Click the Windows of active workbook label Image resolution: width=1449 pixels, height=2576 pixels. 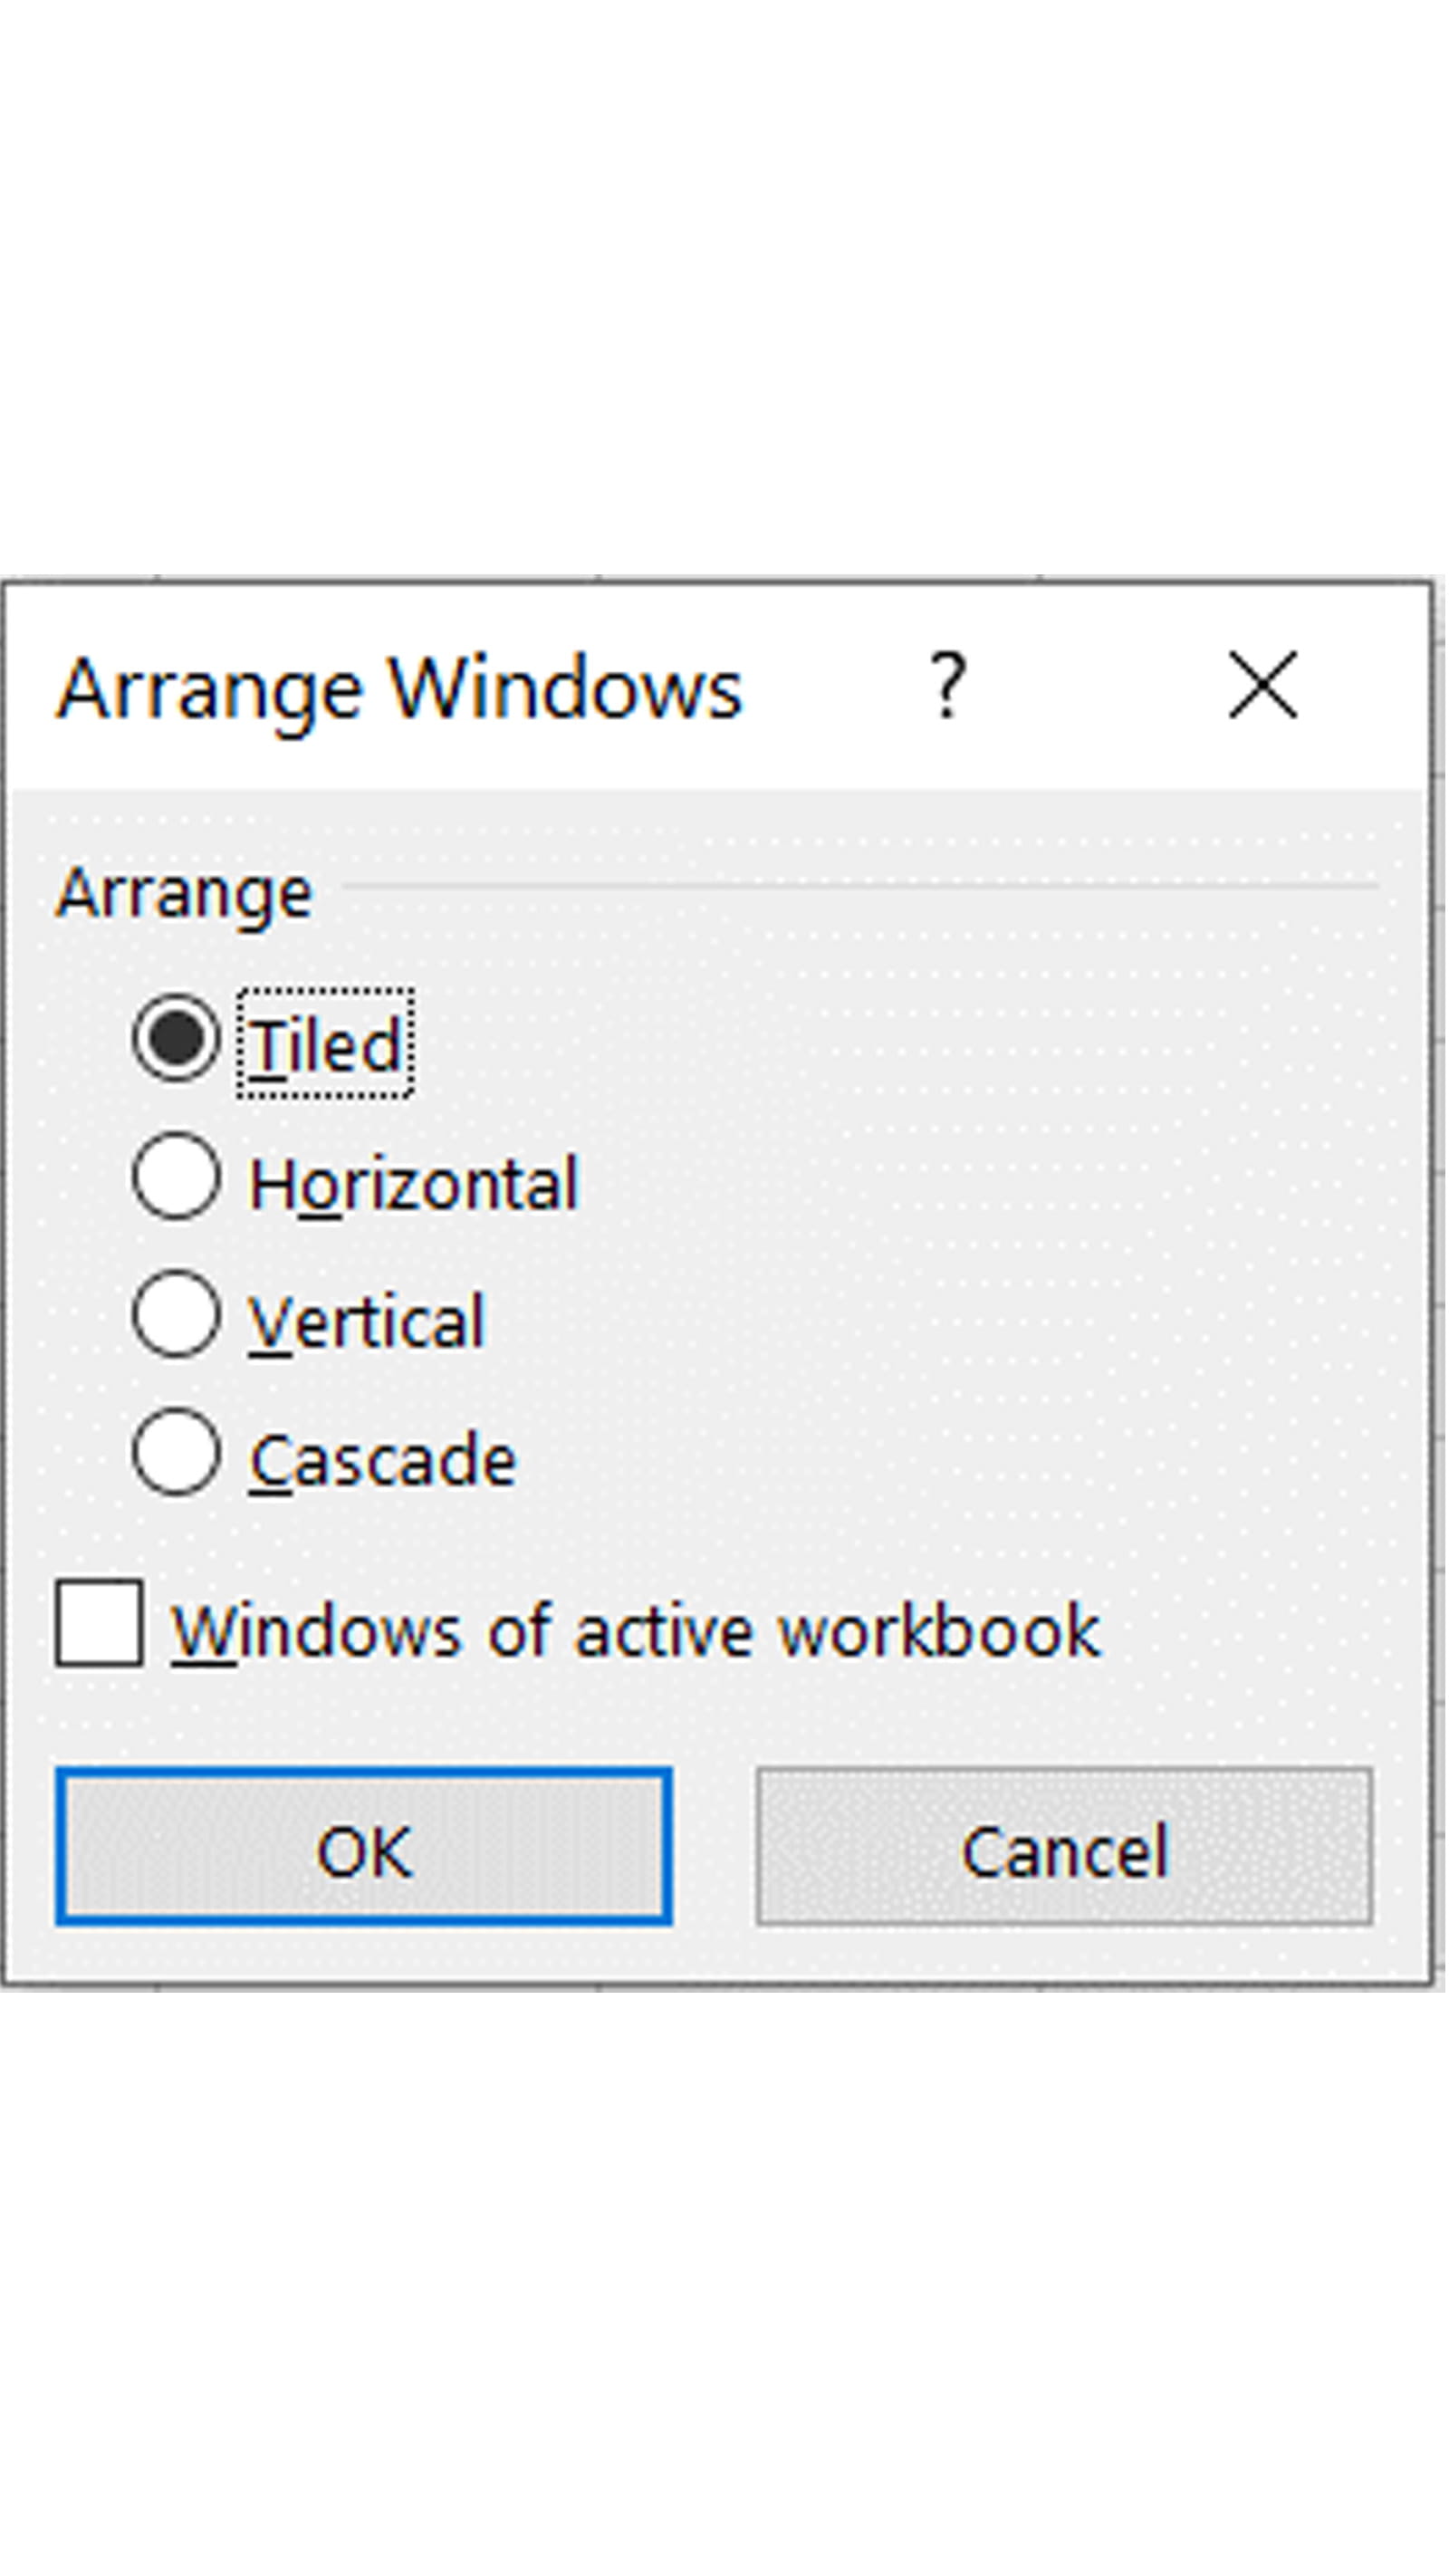pos(636,1632)
